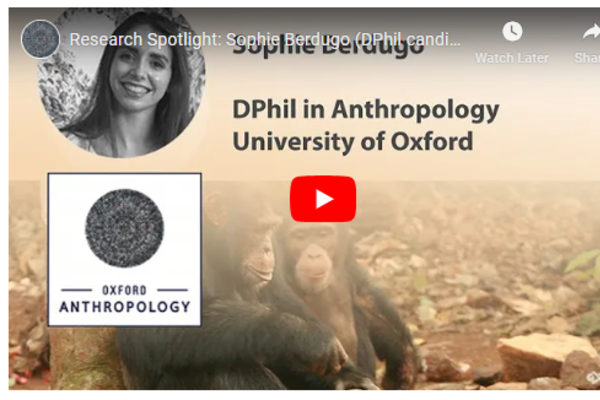Click Sophie Berdugo's circular portrait photo
The width and height of the screenshot is (600, 400).
(x=121, y=82)
